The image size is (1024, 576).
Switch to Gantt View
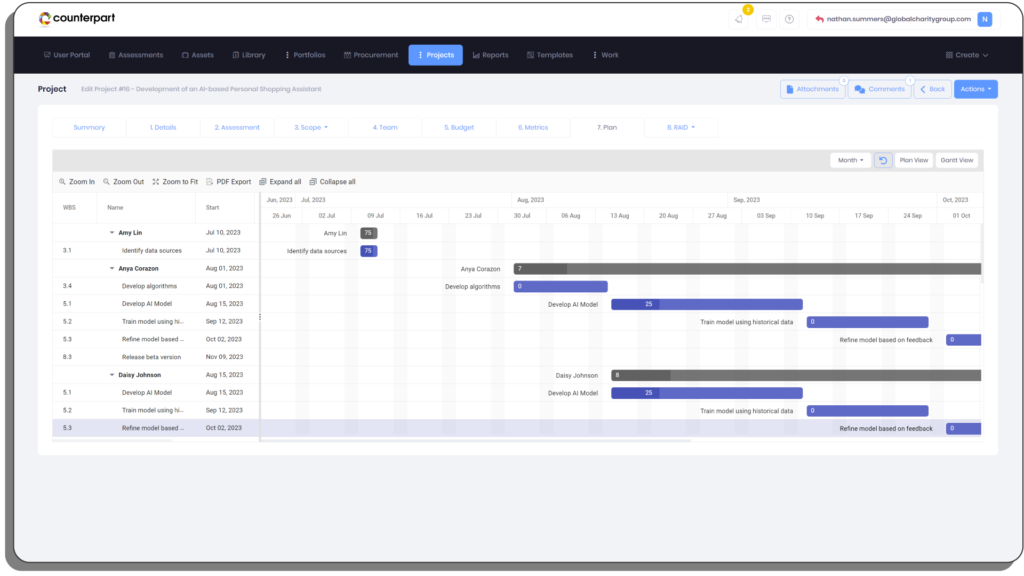(x=957, y=160)
